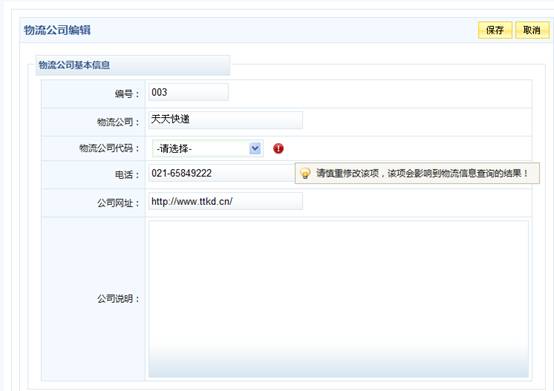Viewport: 554px width, 391px height.
Task: Click the 物流公司： label
Action: 118,122
